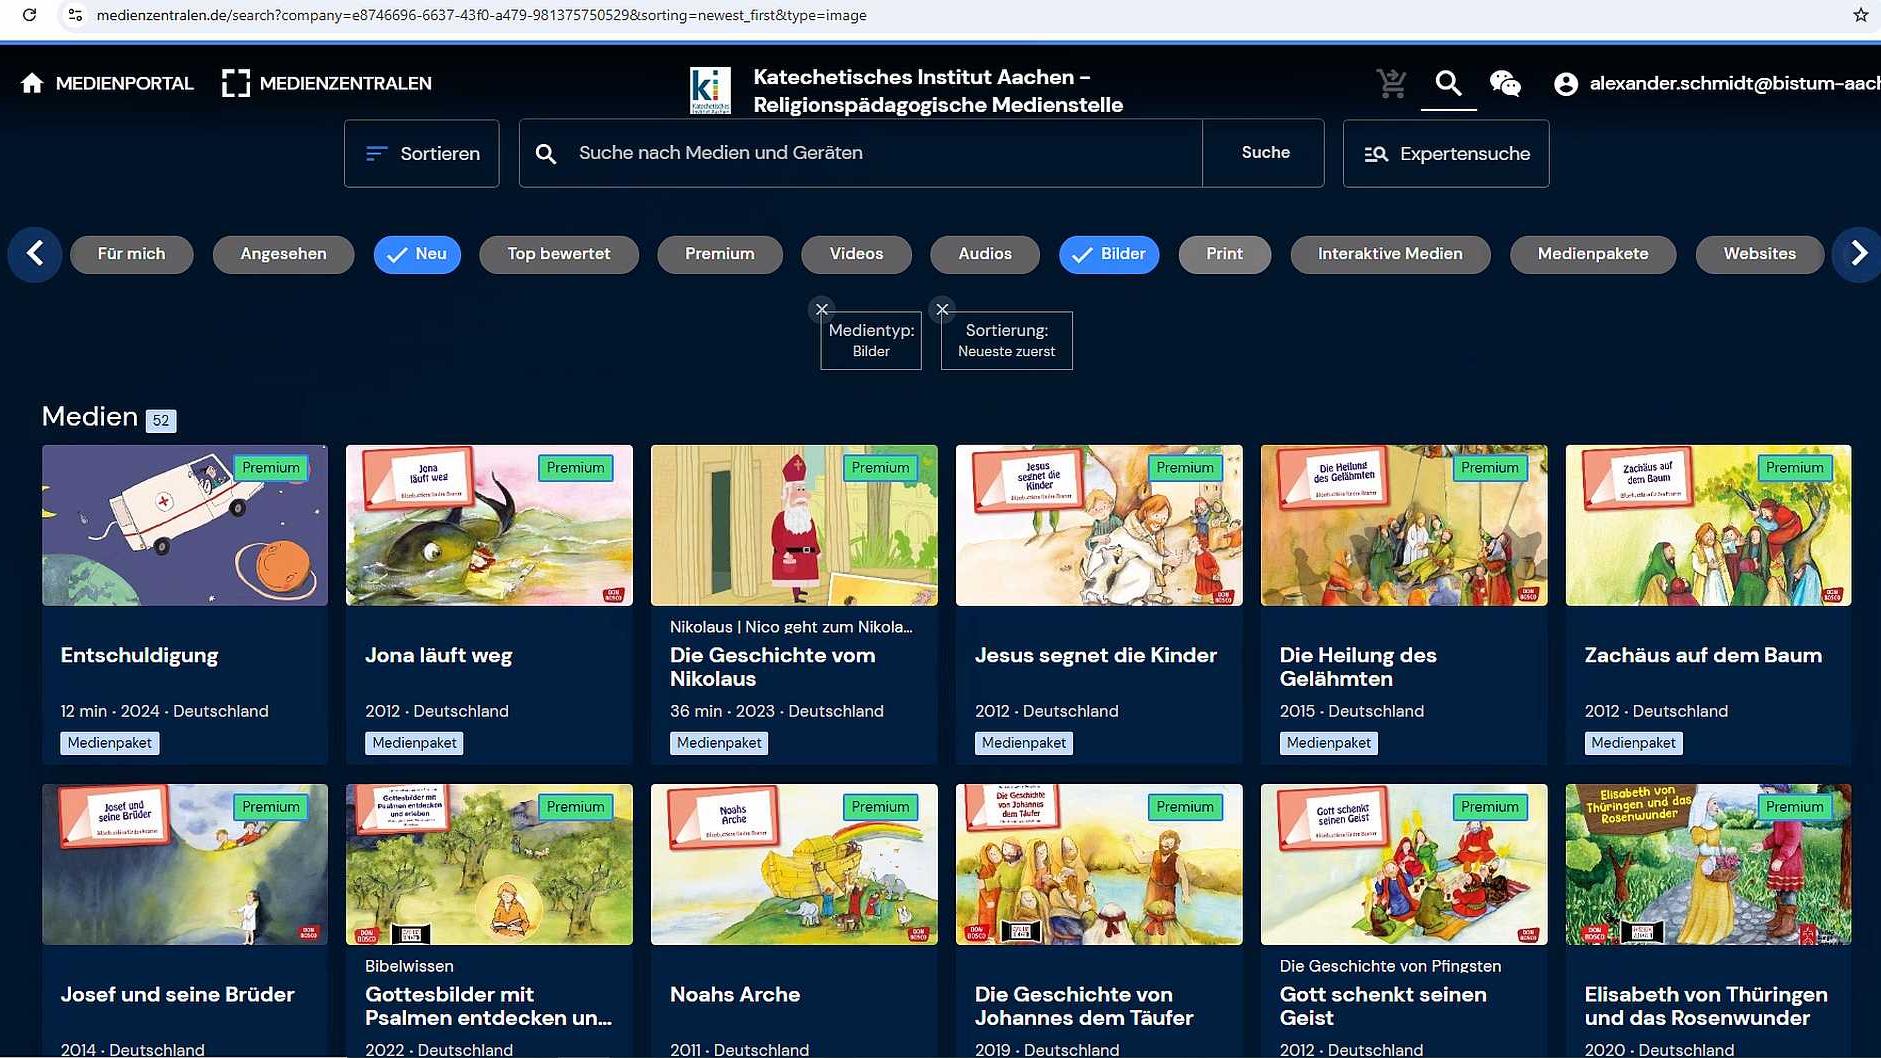Viewport: 1881px width, 1058px height.
Task: Open the Noahs Arche thumbnail
Action: 794,864
